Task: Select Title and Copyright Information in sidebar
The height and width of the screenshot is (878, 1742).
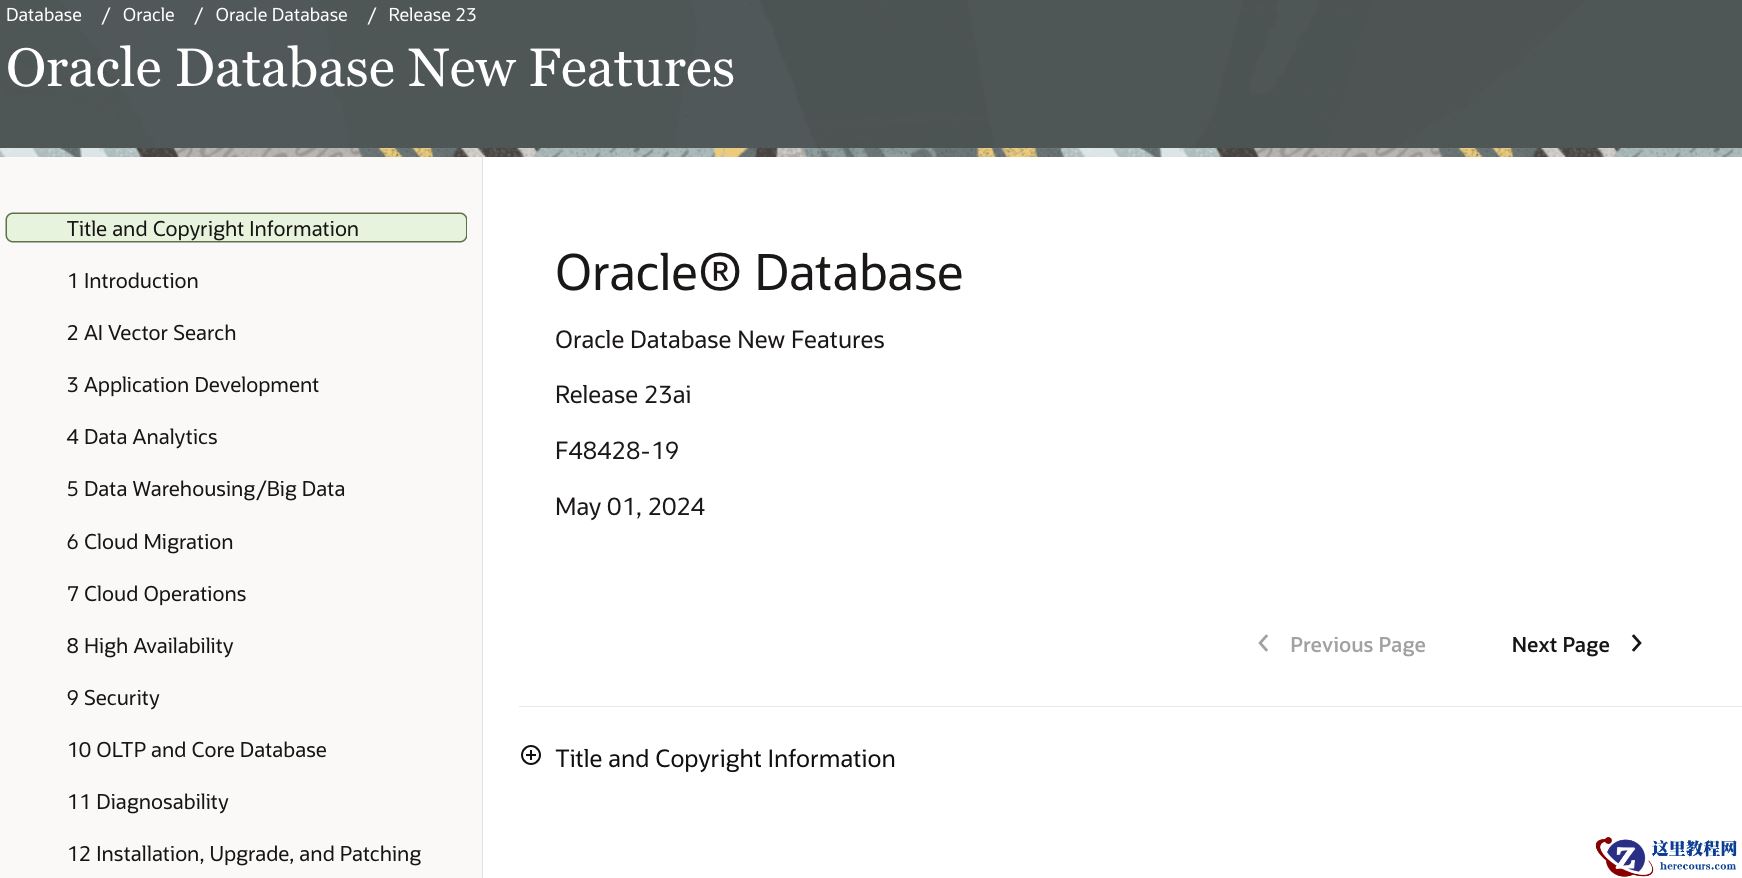Action: [x=212, y=229]
